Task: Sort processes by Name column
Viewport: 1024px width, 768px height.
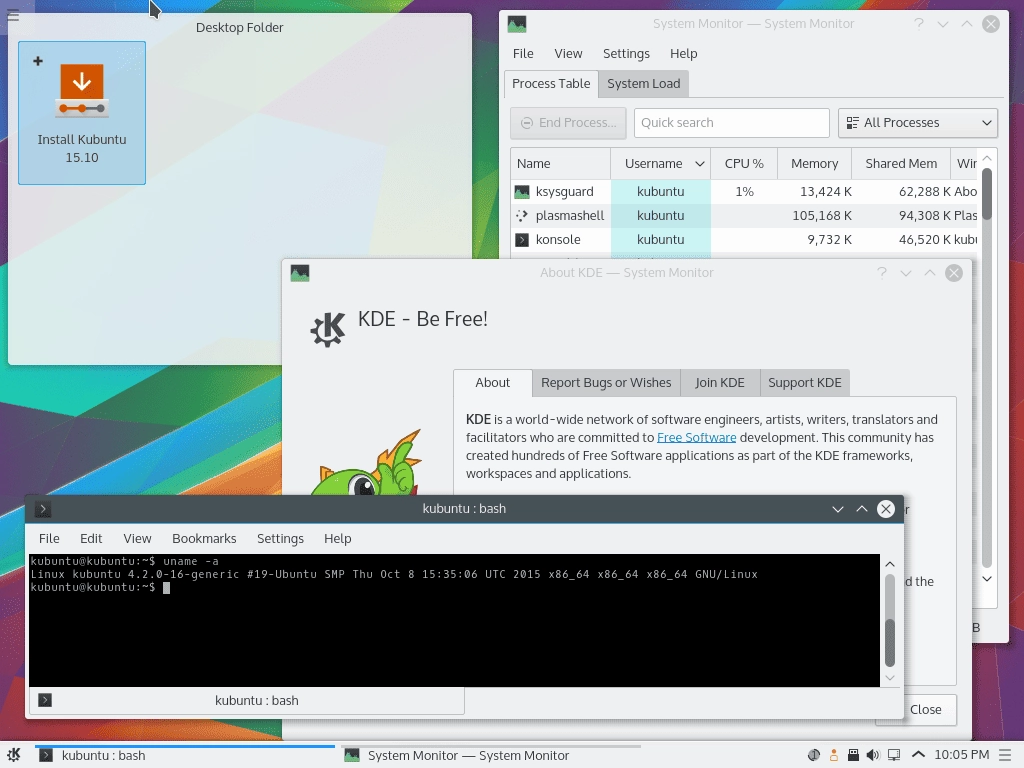Action: 560,164
